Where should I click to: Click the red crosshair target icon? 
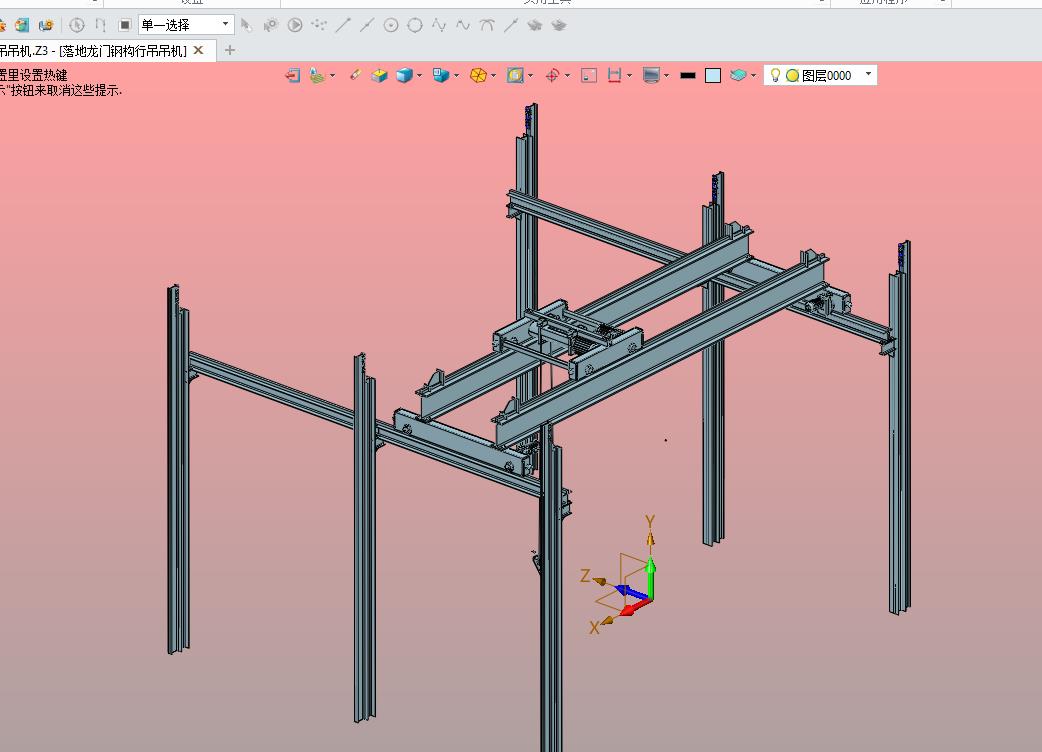[552, 75]
